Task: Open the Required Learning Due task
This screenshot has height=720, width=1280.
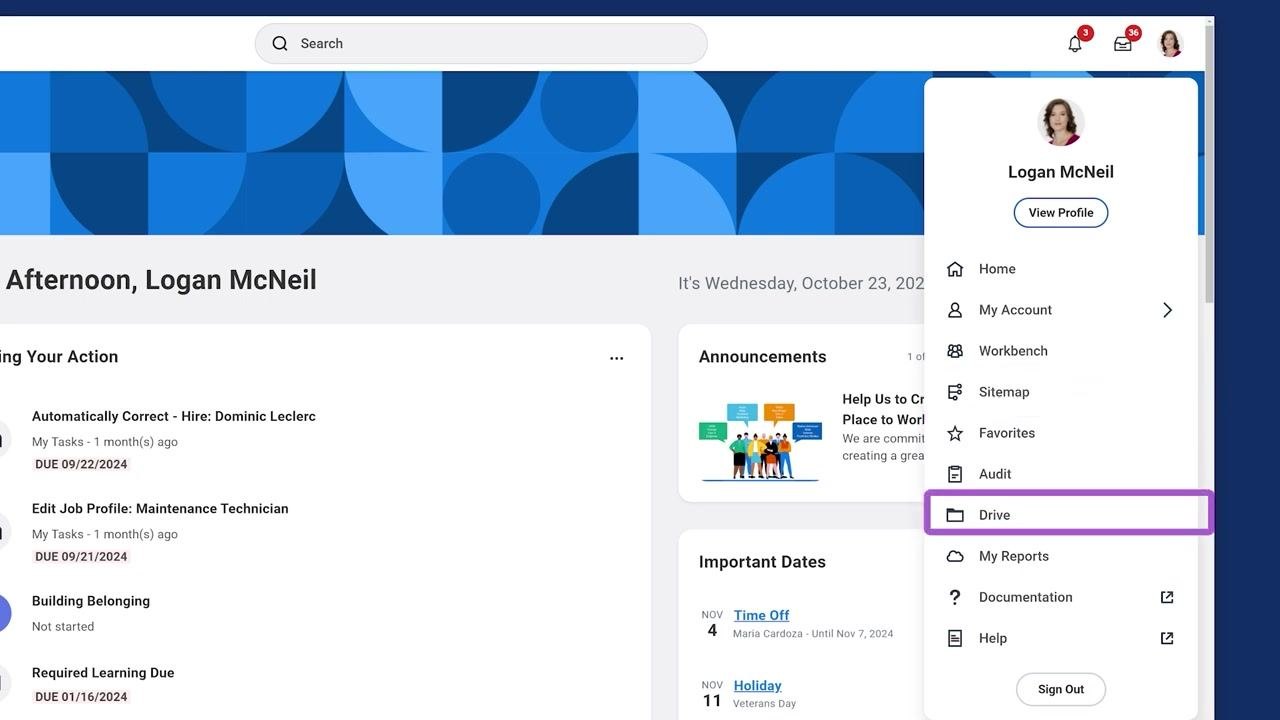Action: [103, 673]
